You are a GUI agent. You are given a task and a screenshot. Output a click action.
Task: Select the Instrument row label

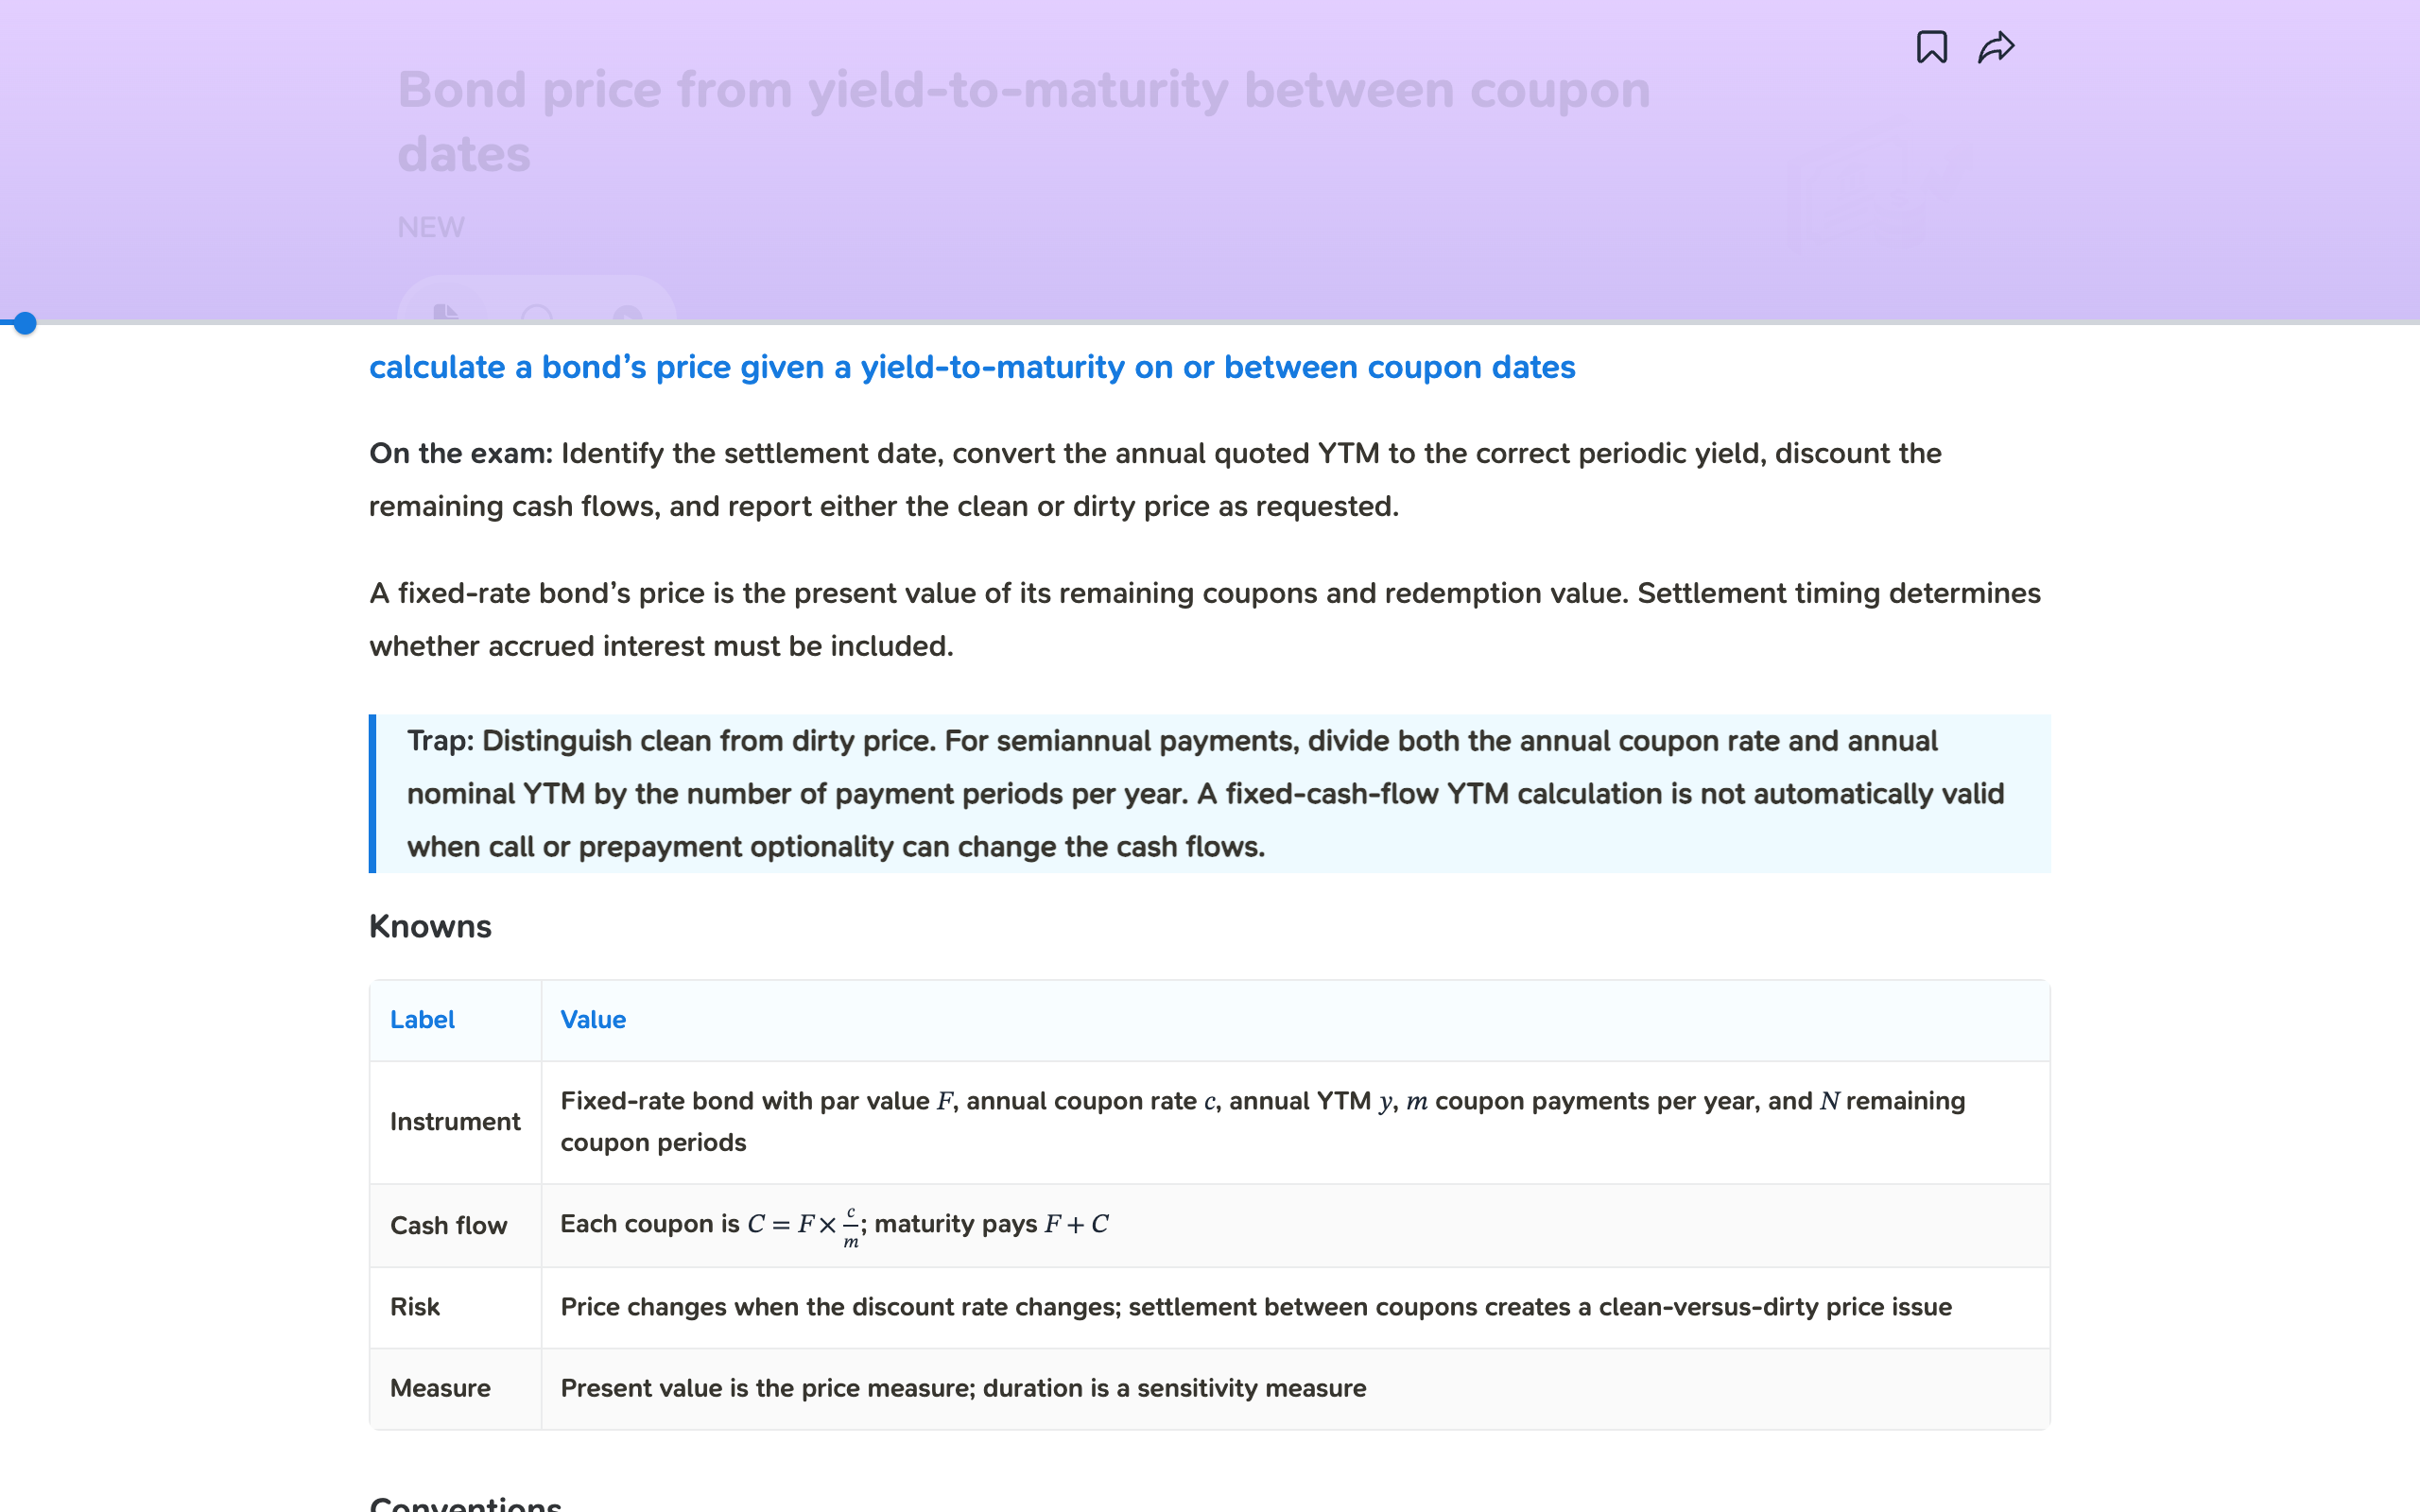click(x=455, y=1121)
